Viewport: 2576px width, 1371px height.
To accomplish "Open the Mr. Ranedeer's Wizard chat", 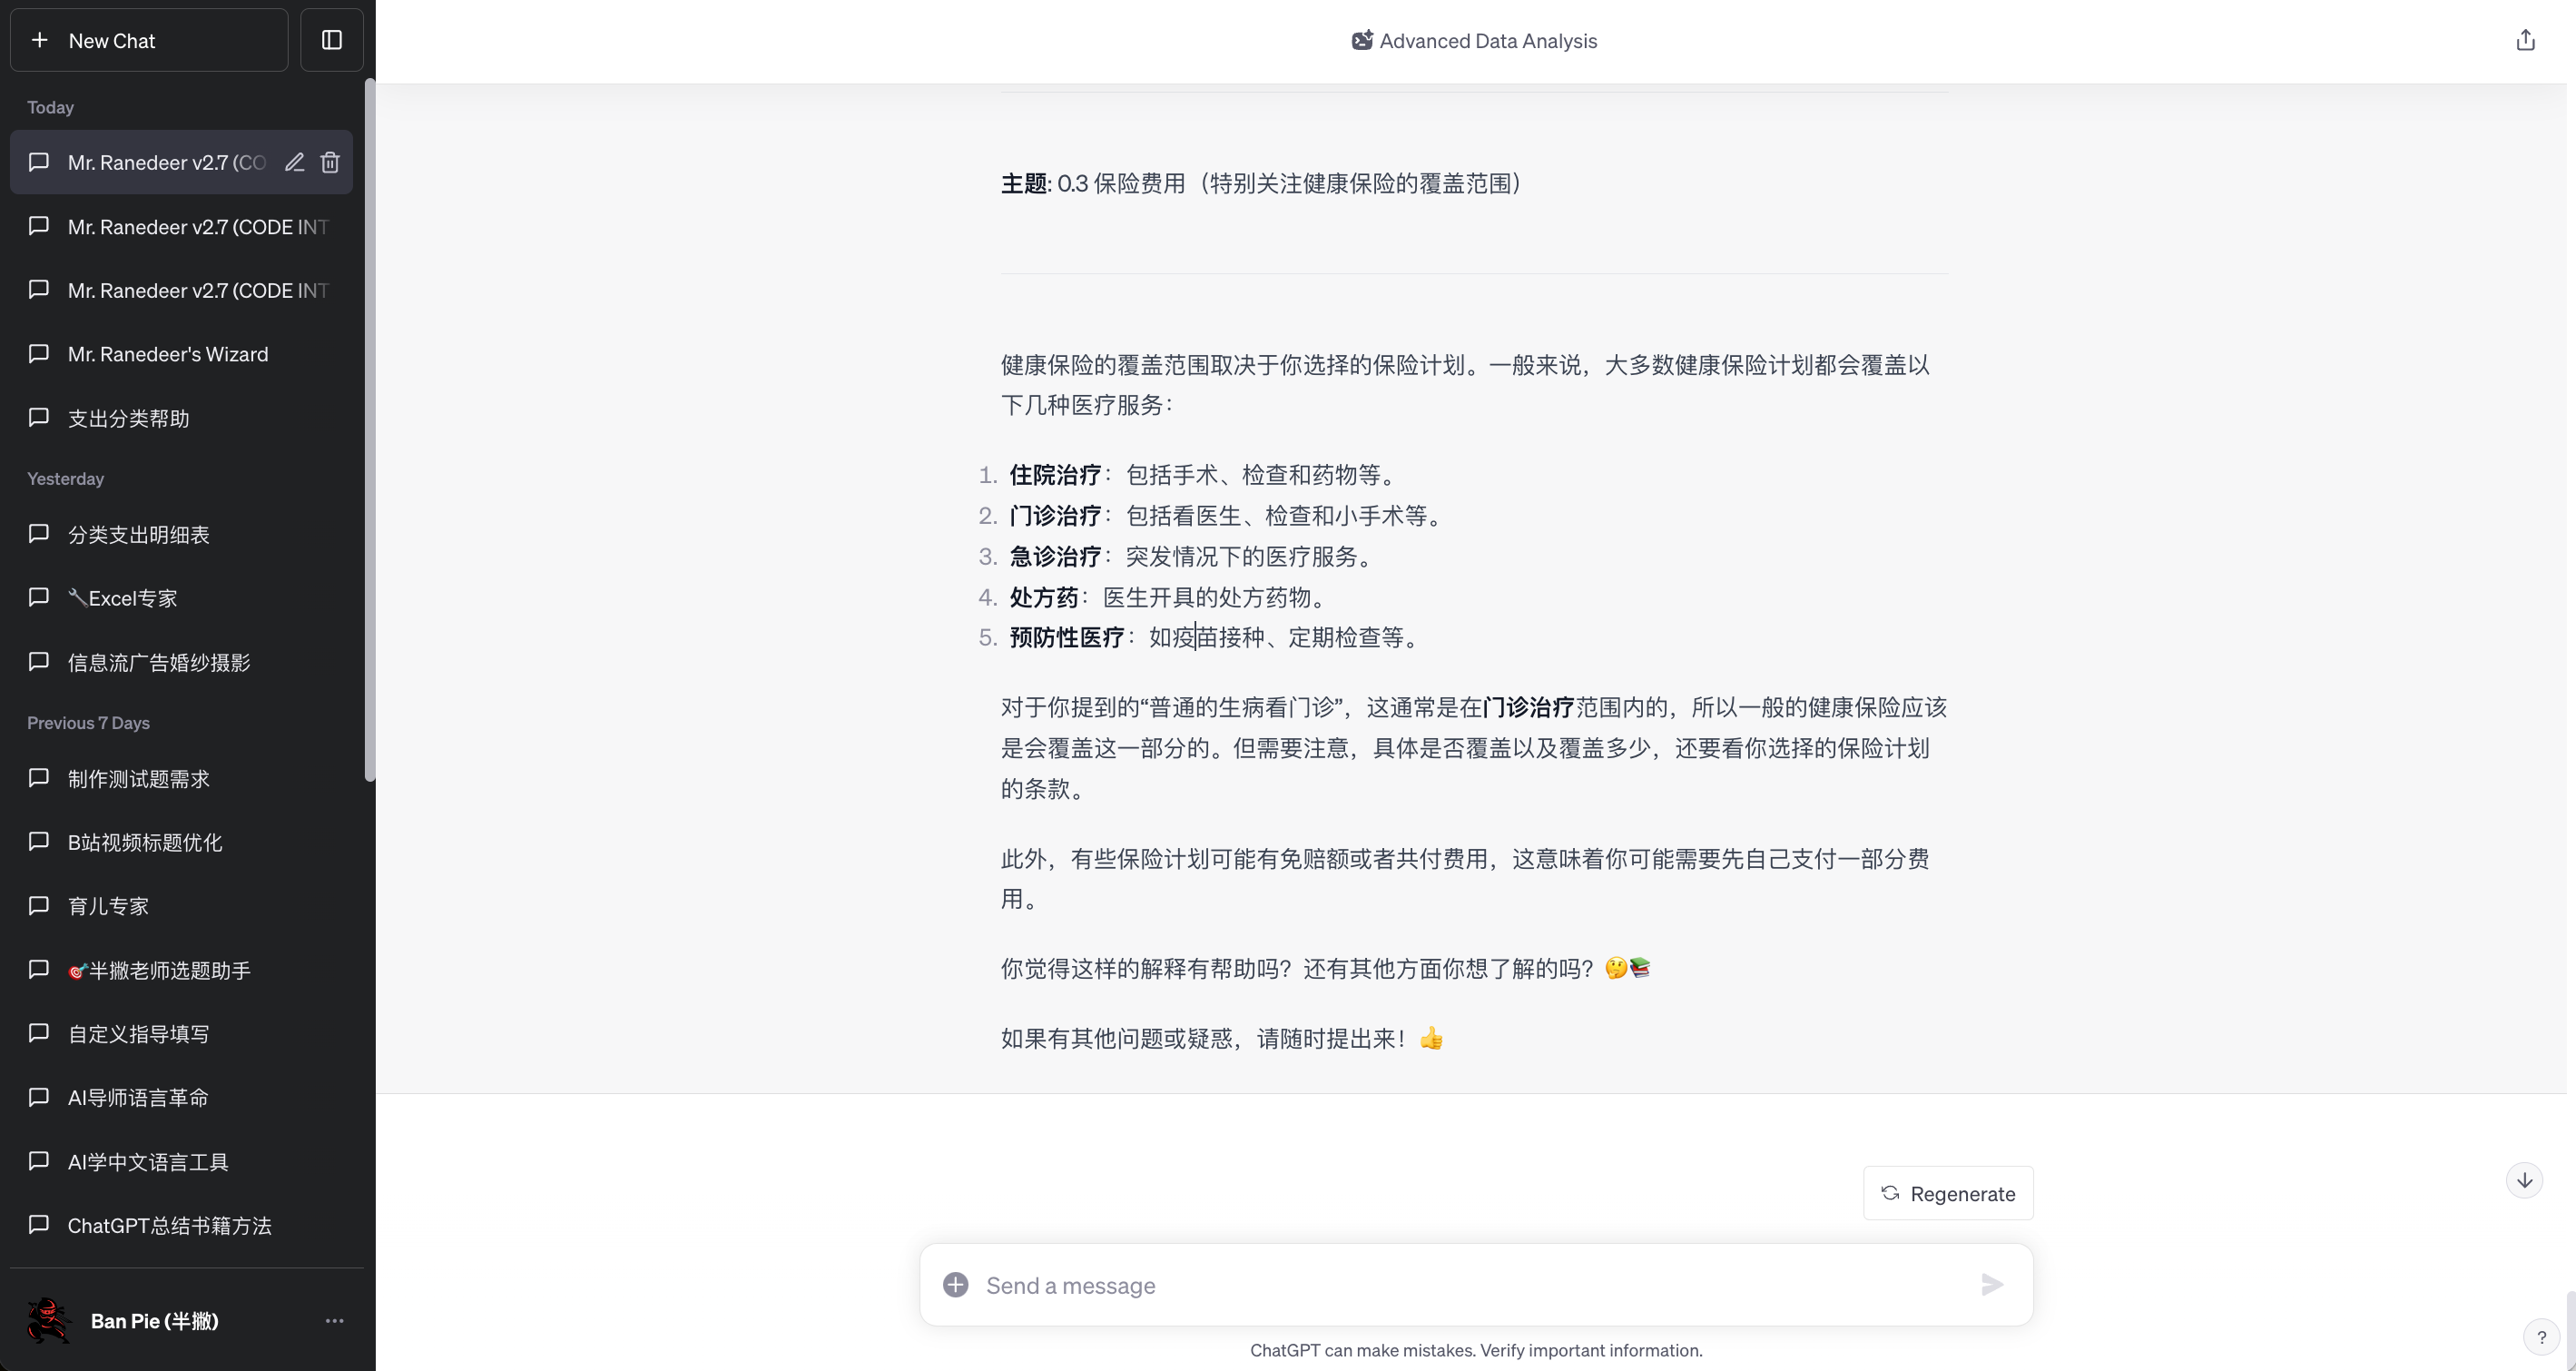I will 167,354.
